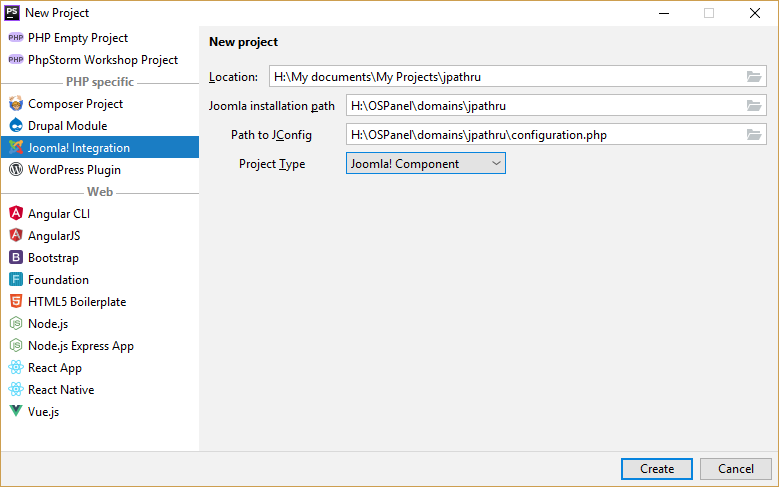Select the WordPress Plugin entry

[100, 169]
